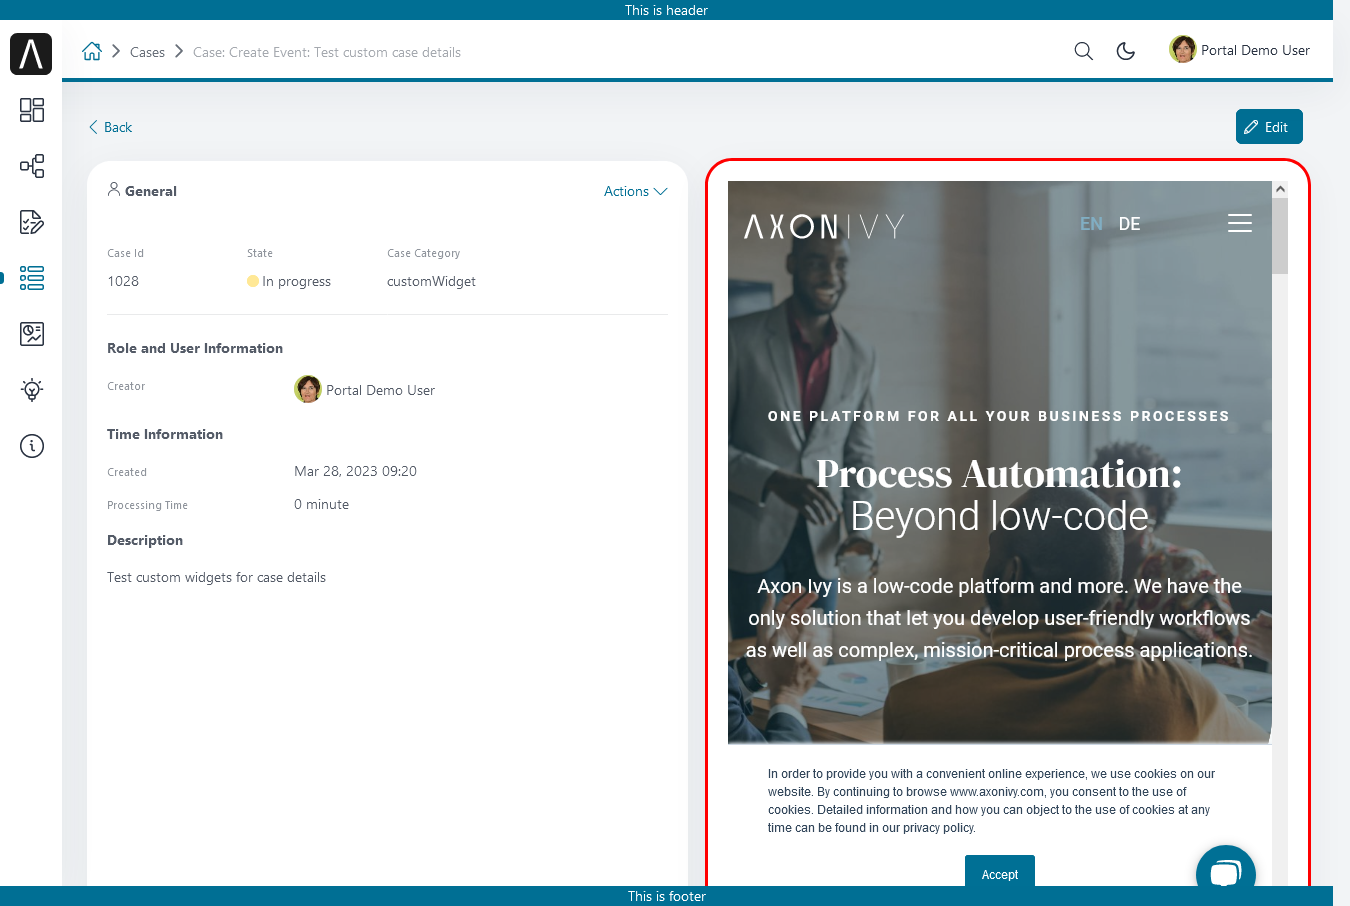Click the Axon Ivy logo in widget

pos(824,226)
